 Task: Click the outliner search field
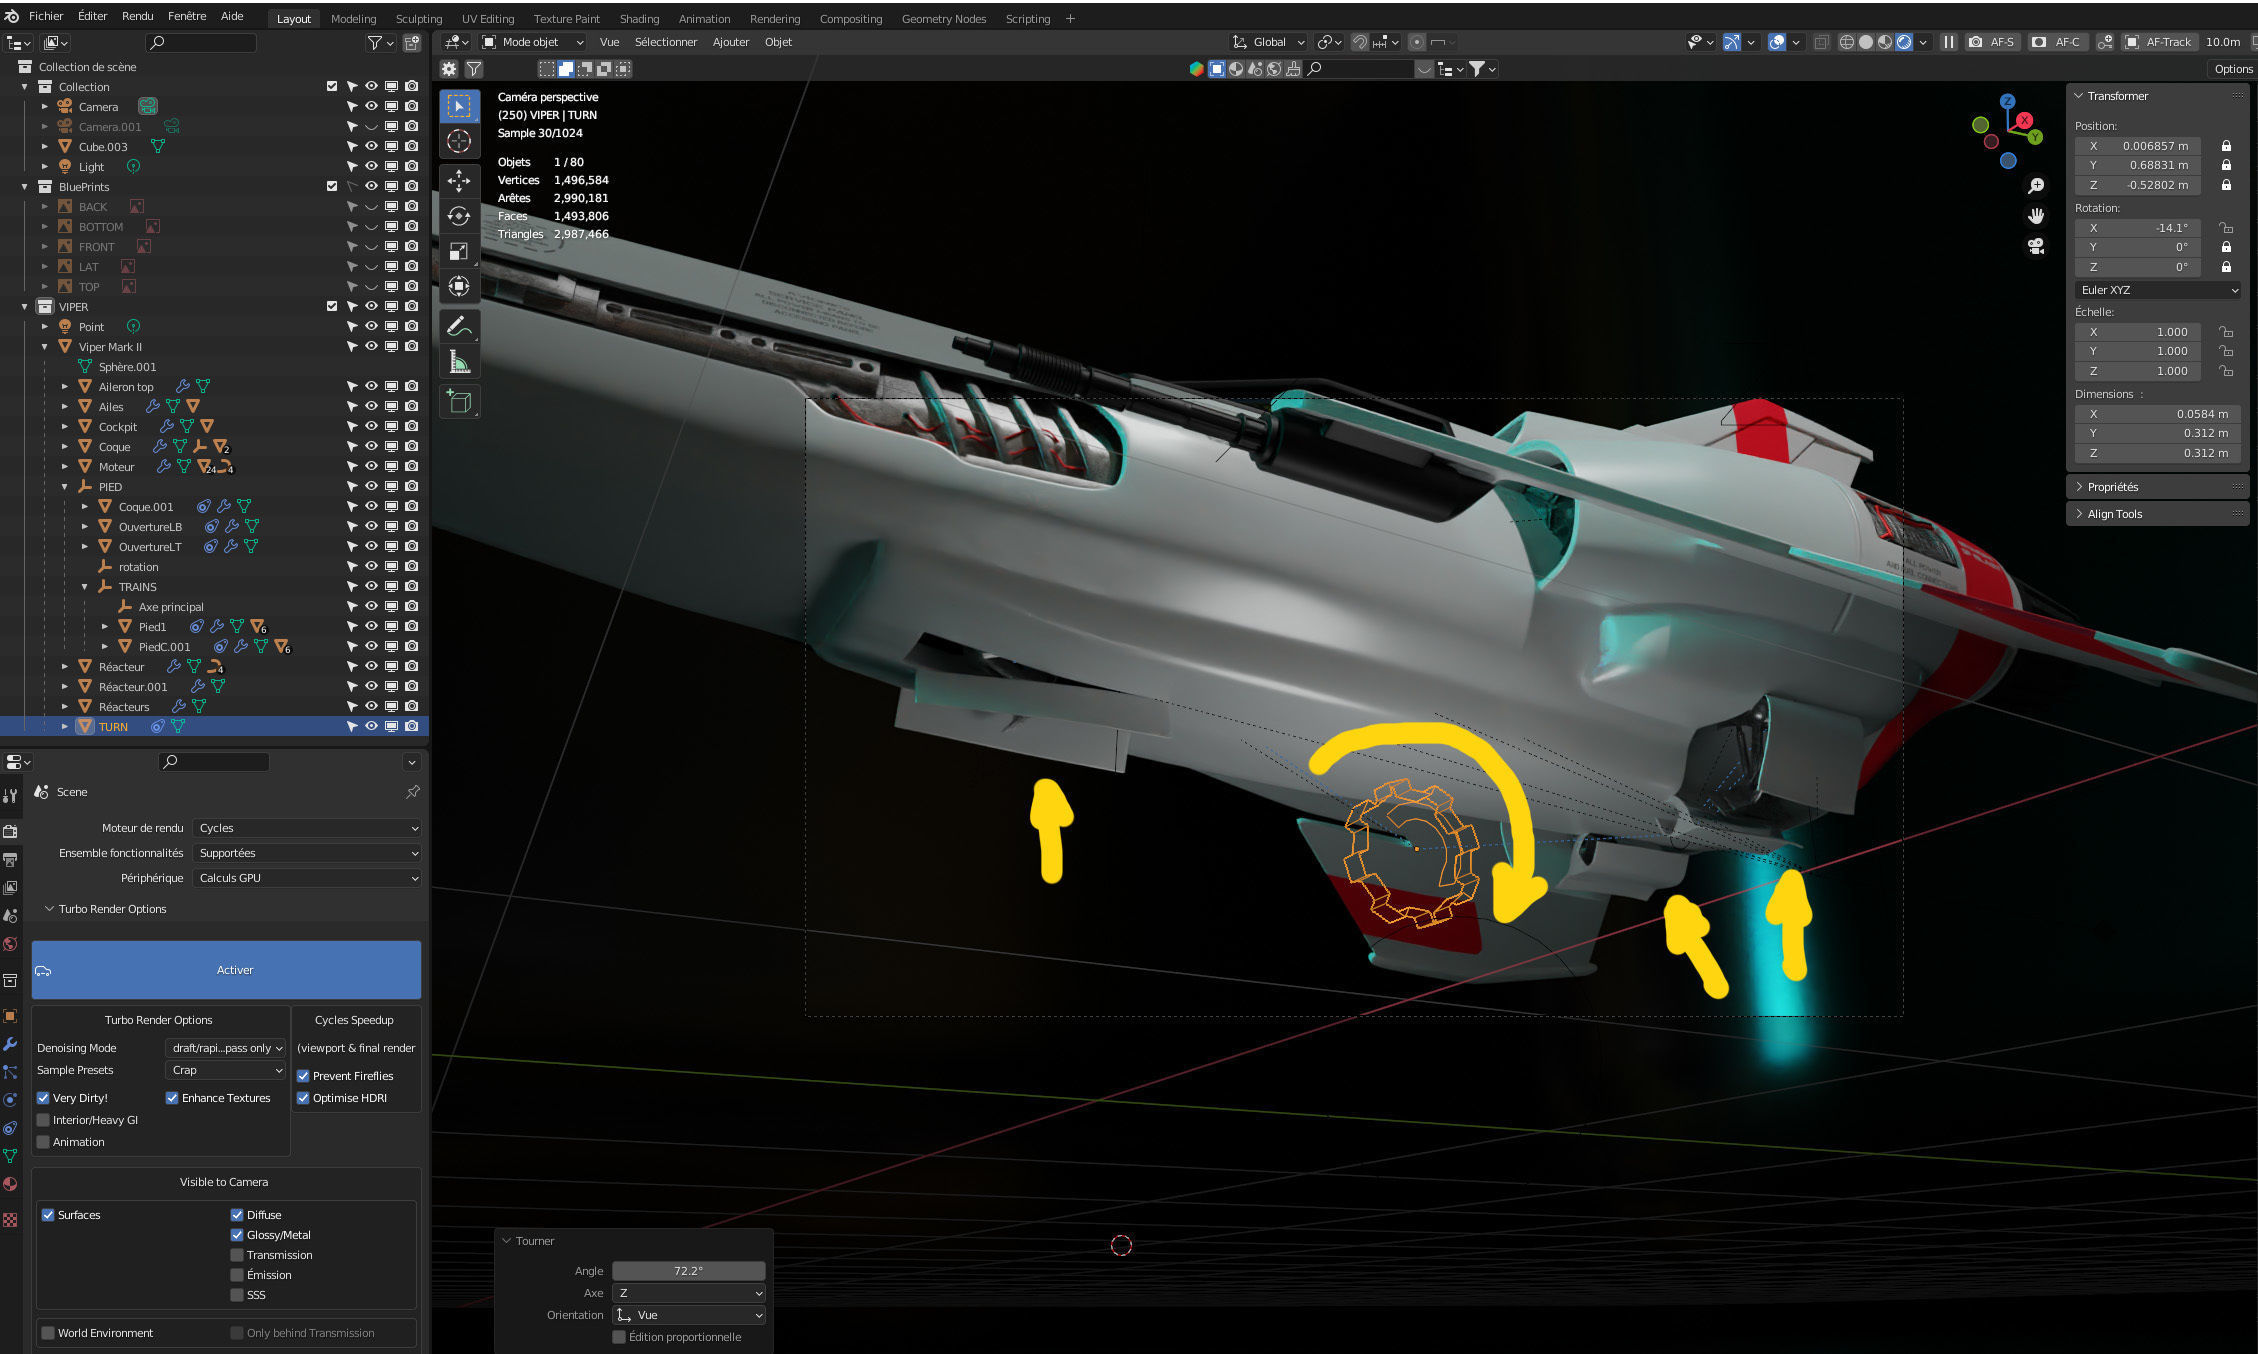pos(201,43)
